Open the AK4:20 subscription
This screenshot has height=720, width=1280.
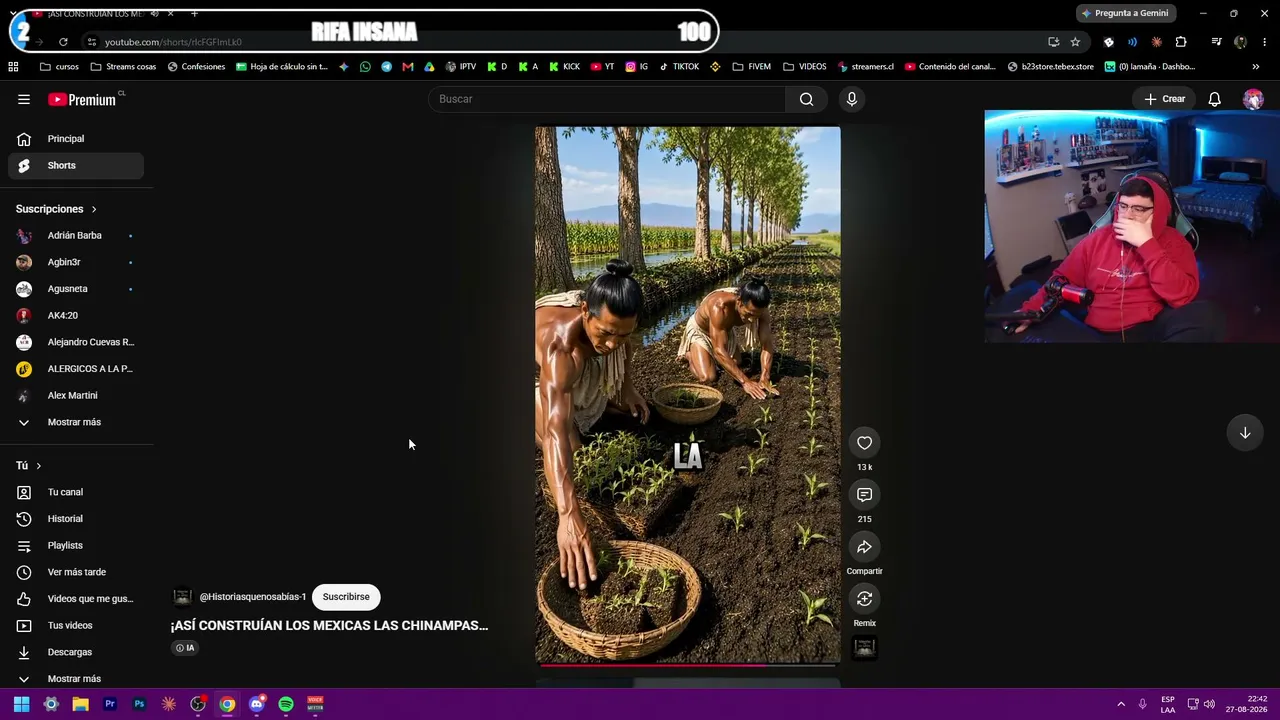(76, 316)
